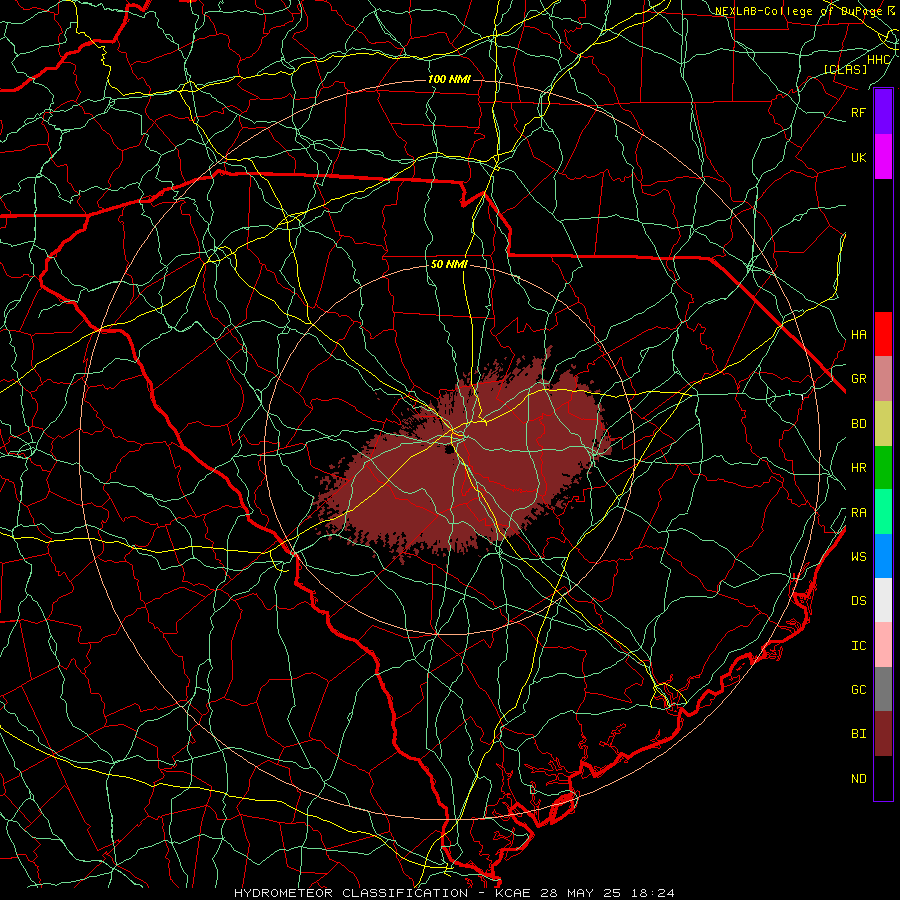Viewport: 900px width, 900px height.
Task: Click the RA light green legend swatch
Action: click(883, 512)
